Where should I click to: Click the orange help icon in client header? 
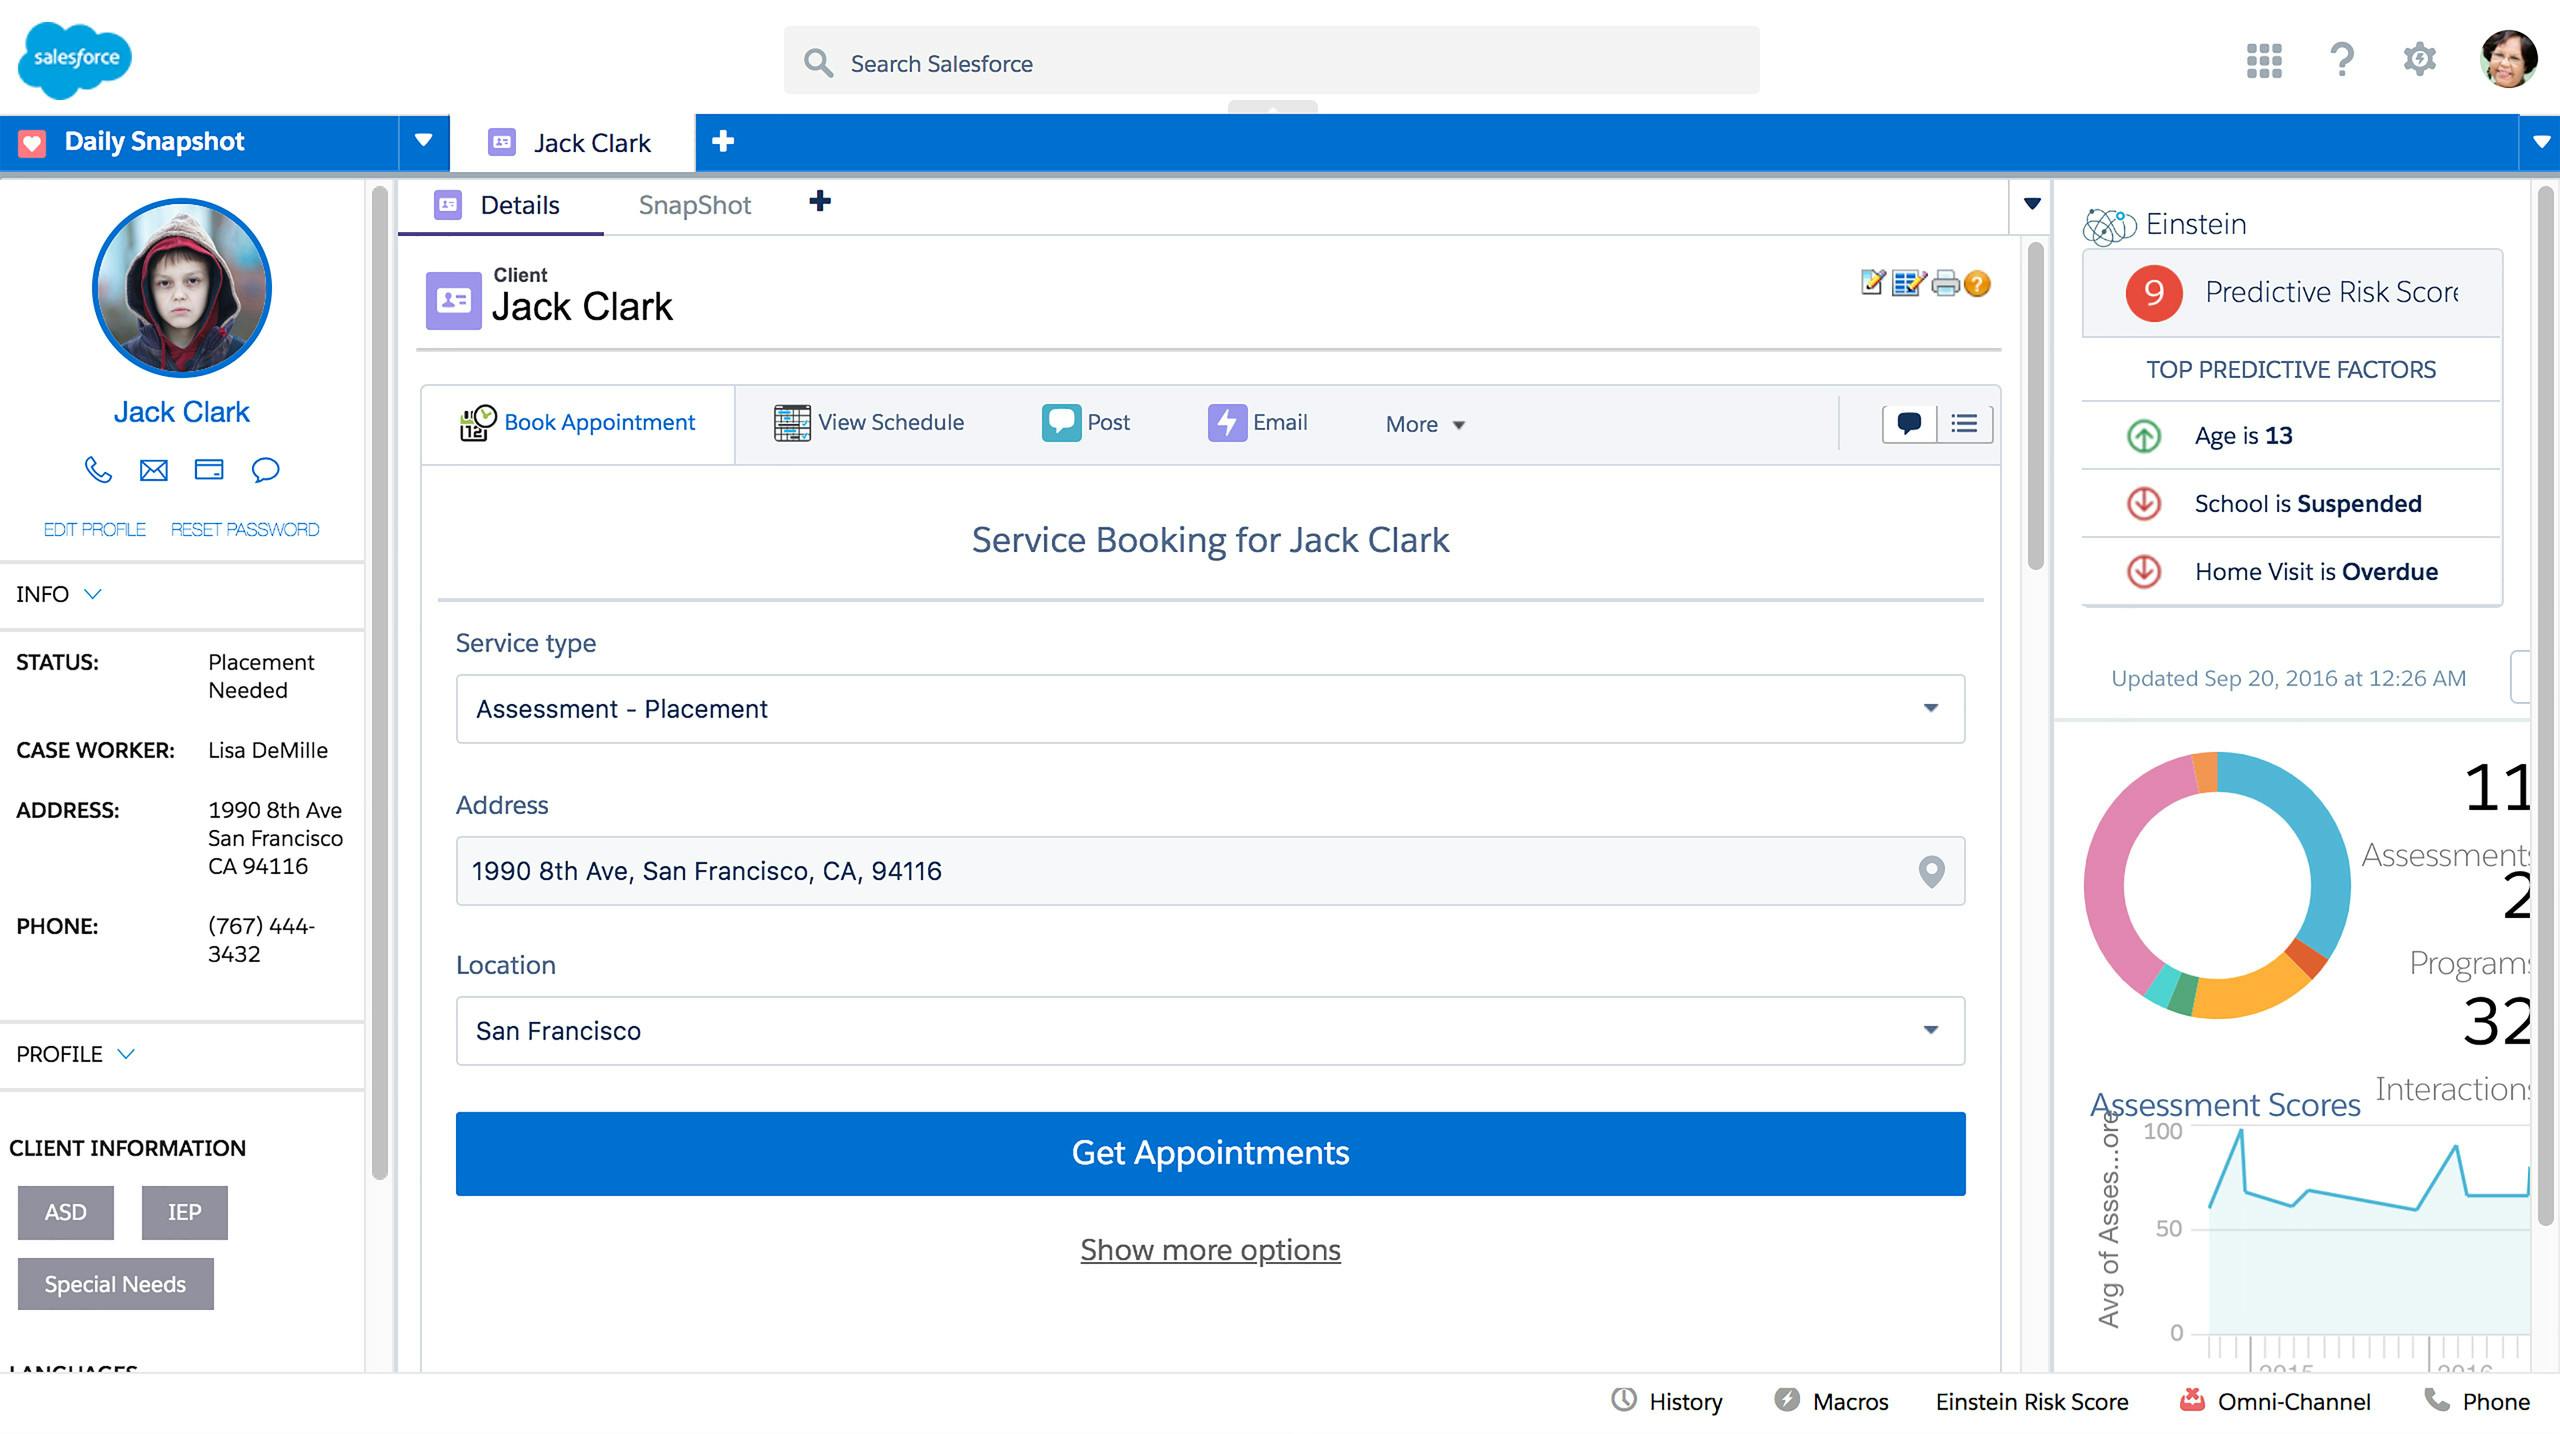[1978, 284]
